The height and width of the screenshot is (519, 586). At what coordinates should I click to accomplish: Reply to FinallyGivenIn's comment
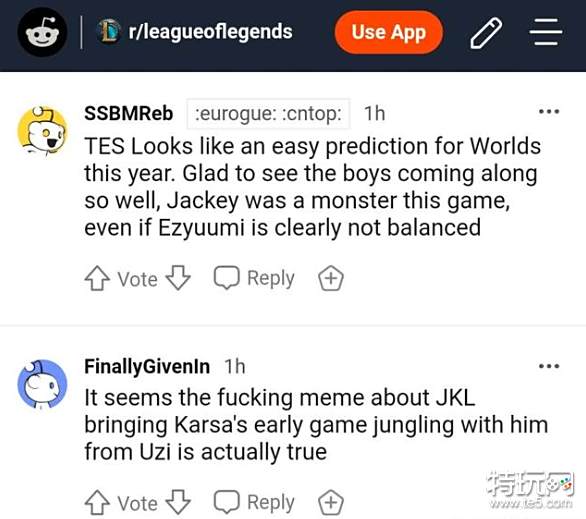[x=254, y=503]
